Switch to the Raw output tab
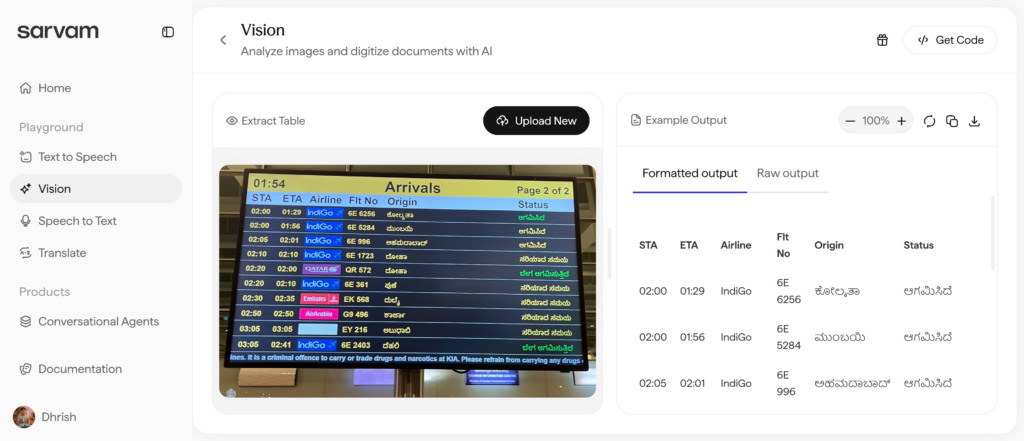The width and height of the screenshot is (1024, 441). pos(787,173)
